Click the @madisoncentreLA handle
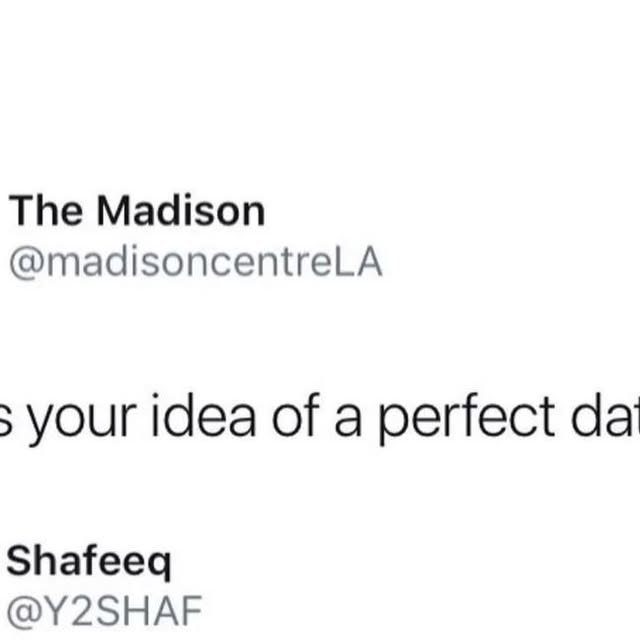This screenshot has width=640, height=640. 196,263
